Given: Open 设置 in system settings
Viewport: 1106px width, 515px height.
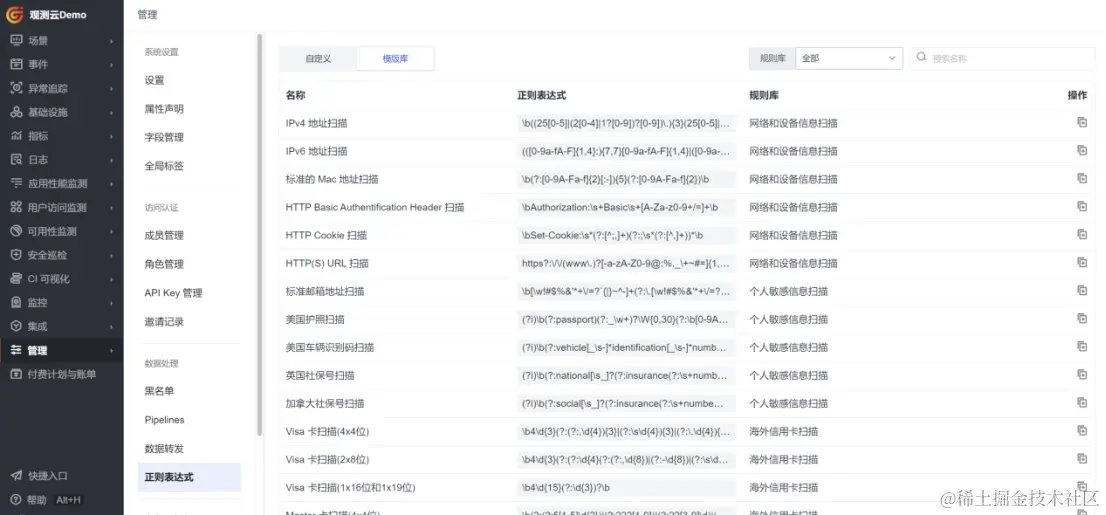Looking at the screenshot, I should (x=154, y=80).
